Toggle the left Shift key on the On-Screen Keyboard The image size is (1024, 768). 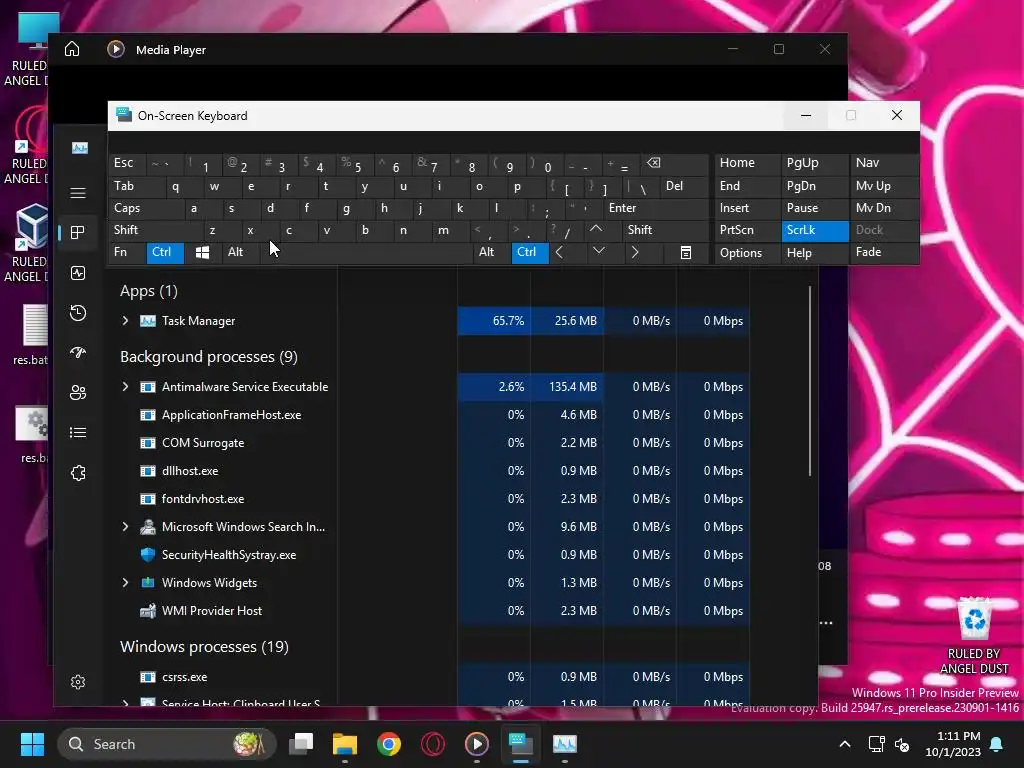(155, 231)
